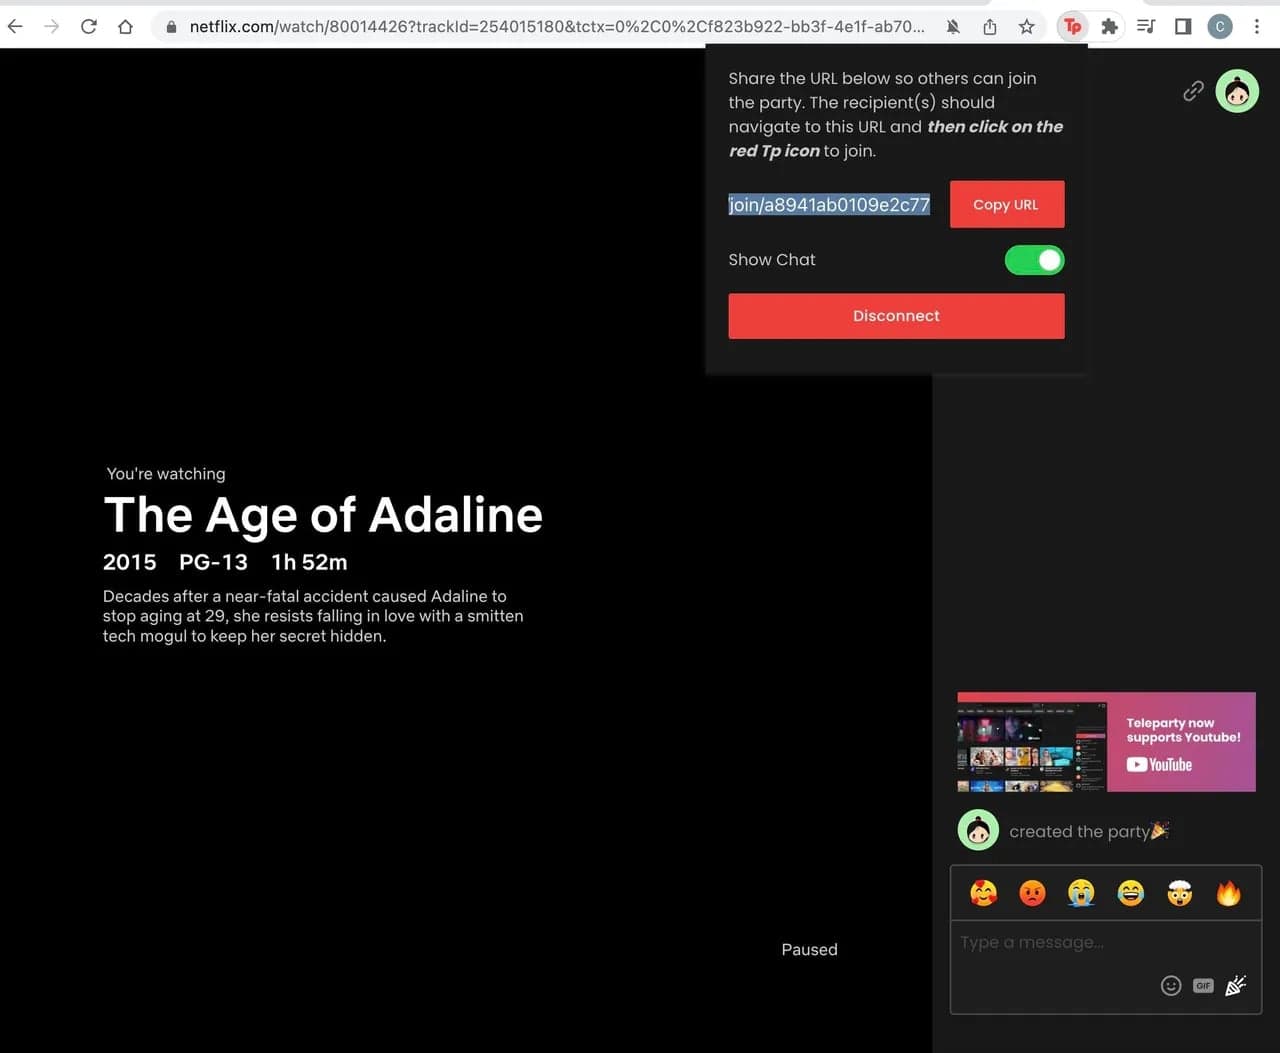
Task: Toggle the browser side panel icon
Action: coord(1183,27)
